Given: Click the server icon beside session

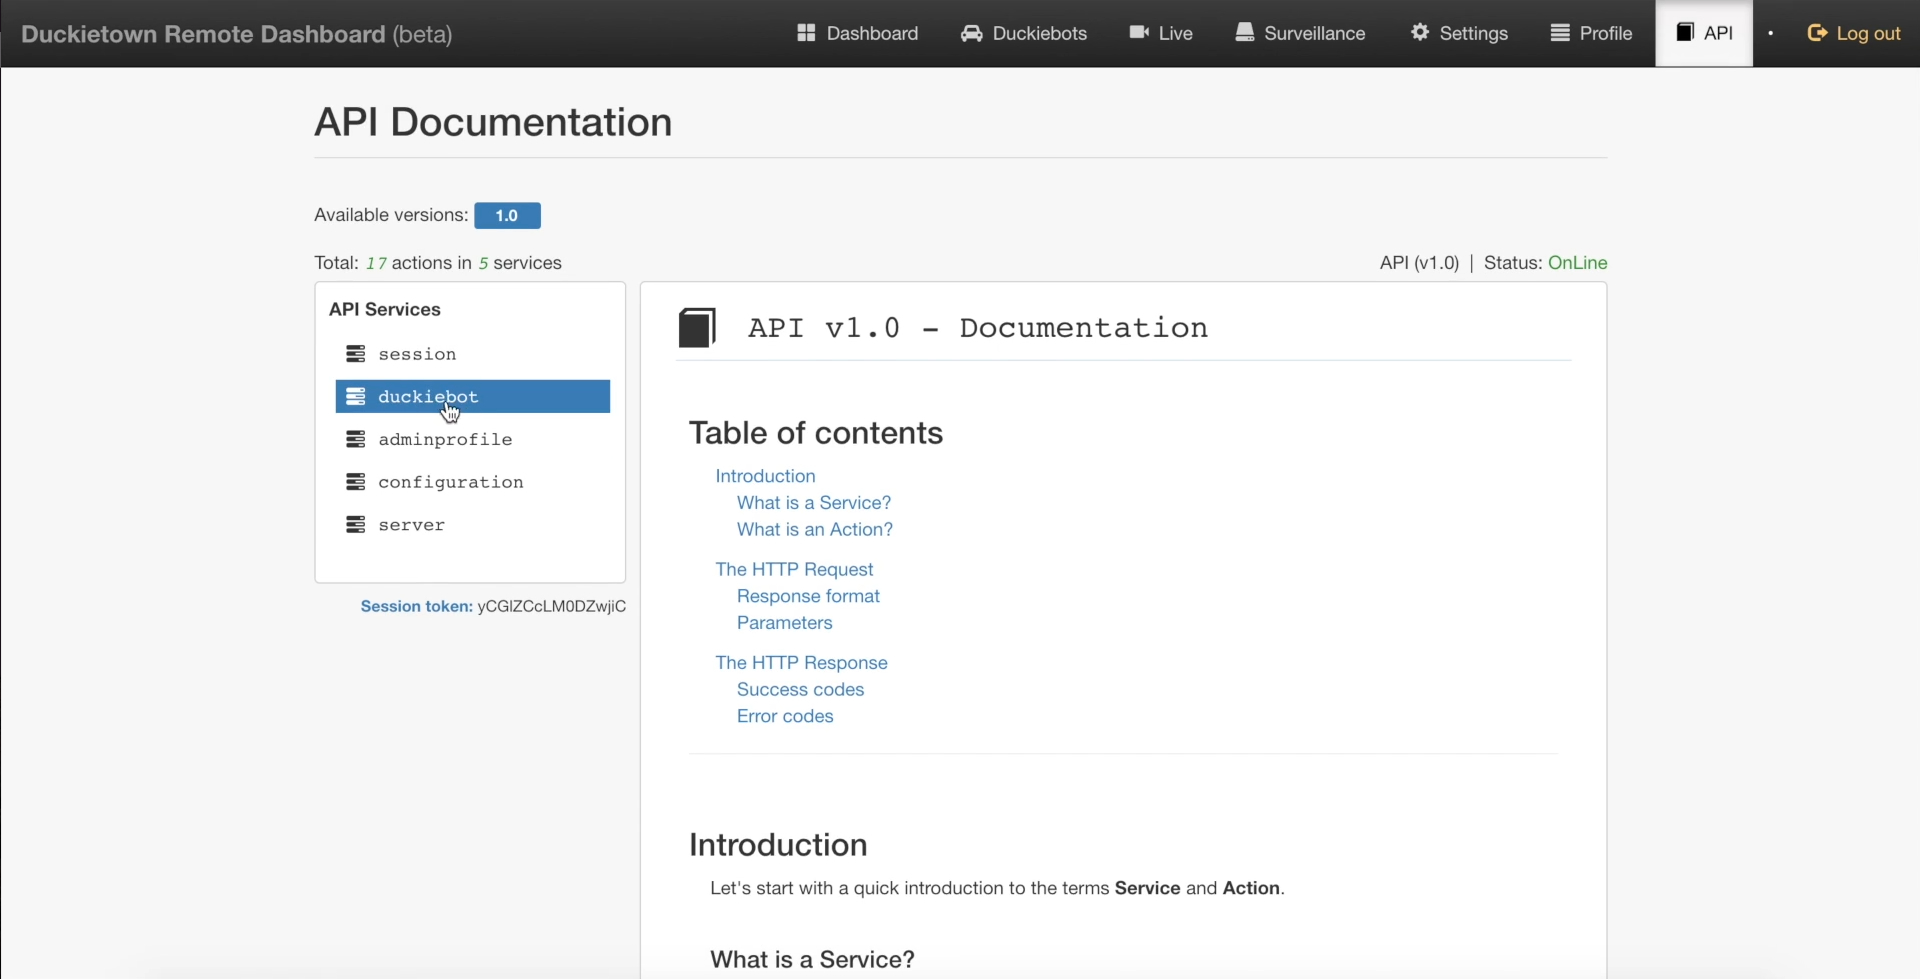Looking at the screenshot, I should [355, 354].
